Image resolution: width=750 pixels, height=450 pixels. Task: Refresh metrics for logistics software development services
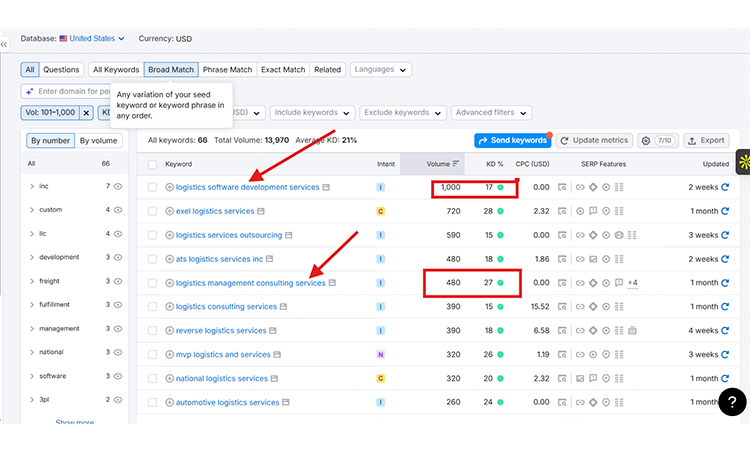725,187
